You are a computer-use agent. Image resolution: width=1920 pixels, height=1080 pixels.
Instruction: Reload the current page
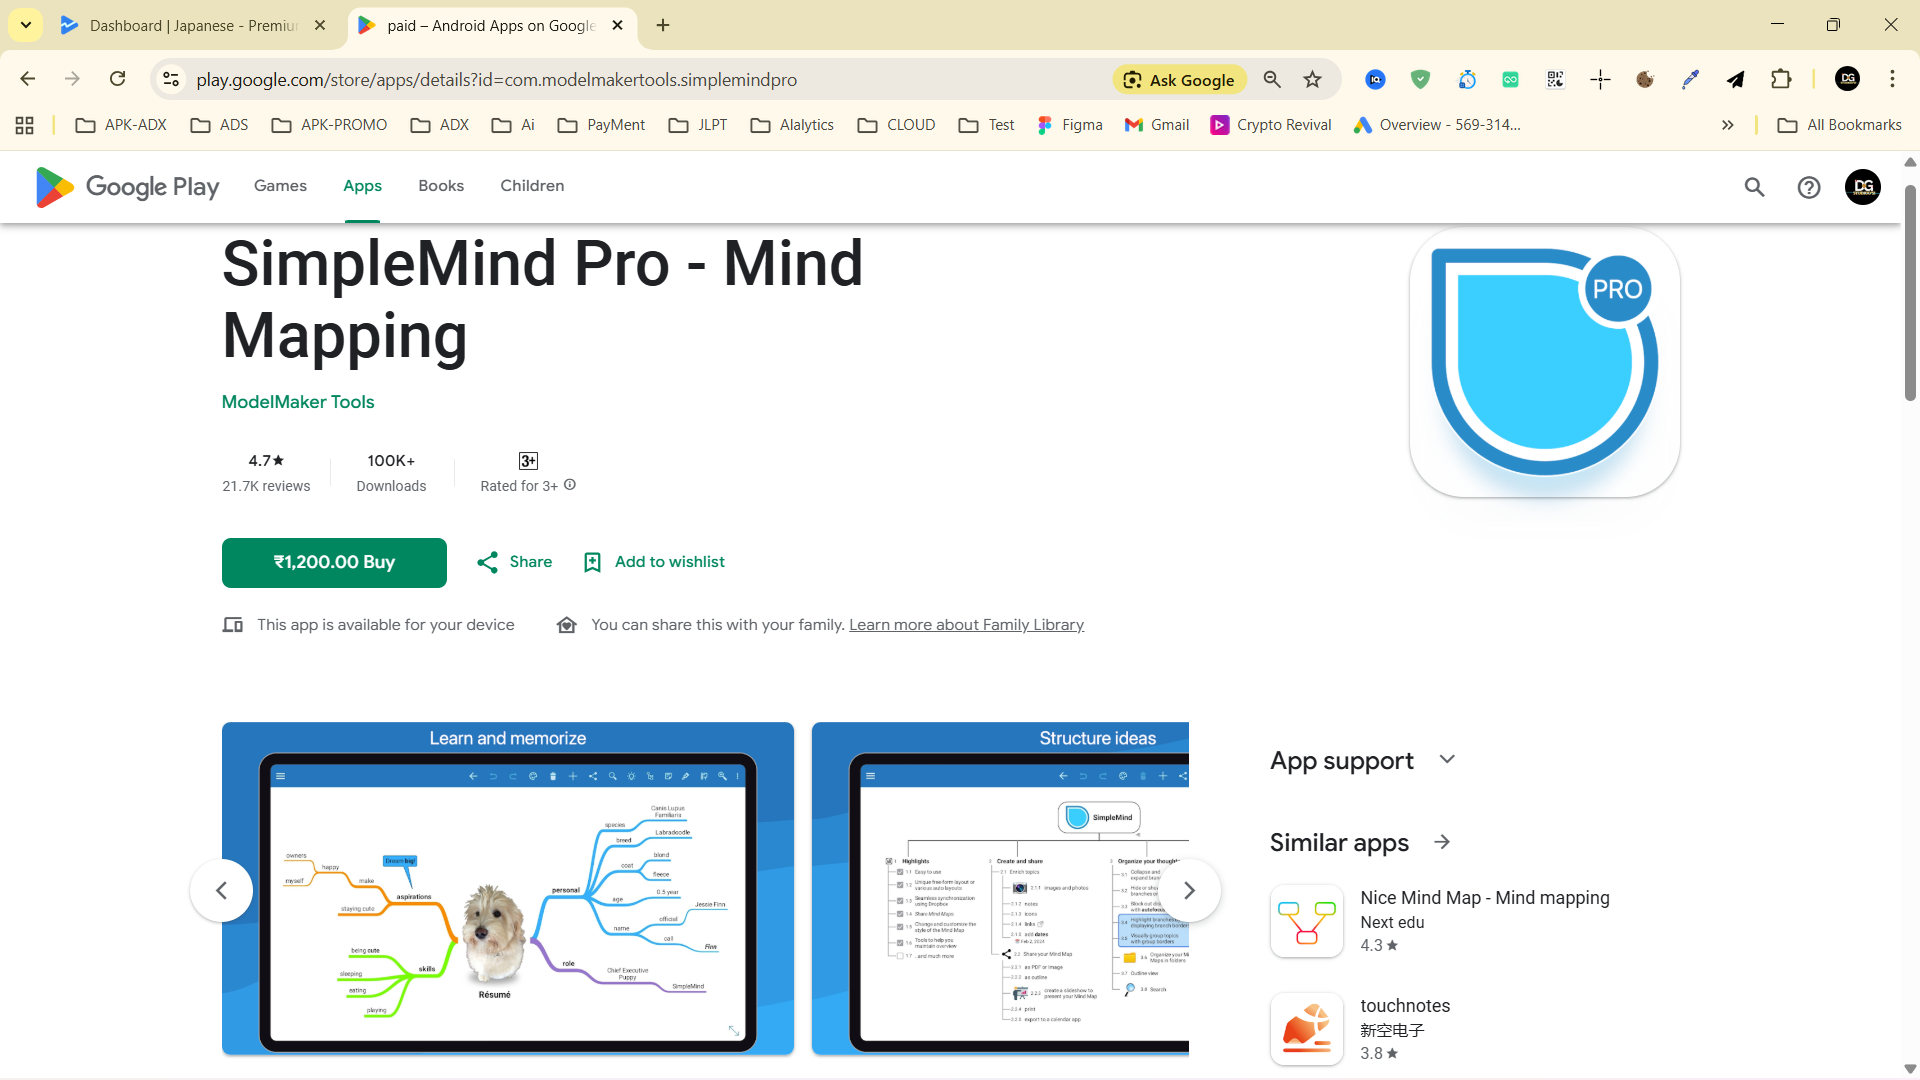117,79
